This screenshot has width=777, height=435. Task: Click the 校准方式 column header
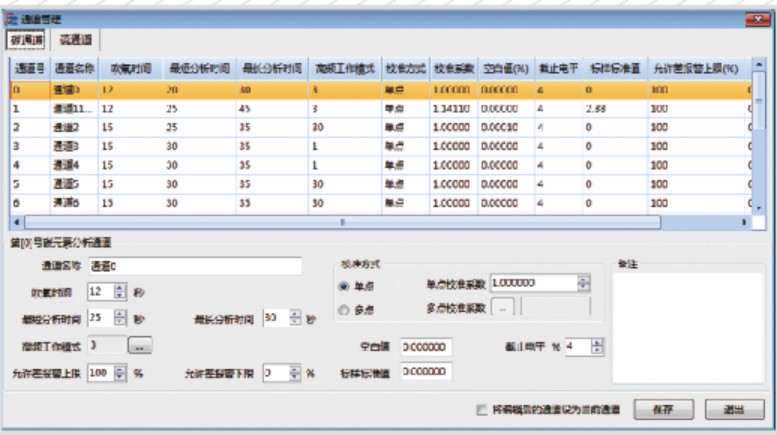[x=406, y=68]
